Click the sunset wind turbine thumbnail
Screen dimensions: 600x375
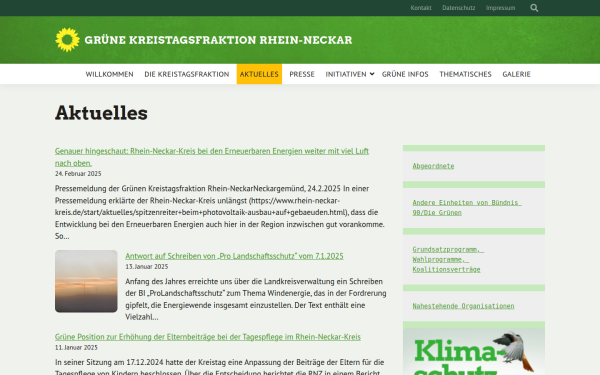(x=86, y=281)
